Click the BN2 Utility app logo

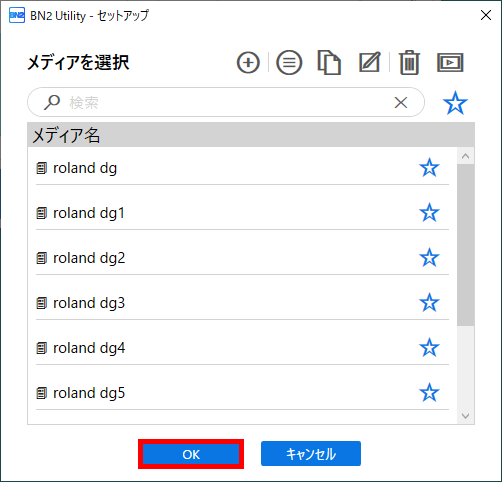coord(17,15)
